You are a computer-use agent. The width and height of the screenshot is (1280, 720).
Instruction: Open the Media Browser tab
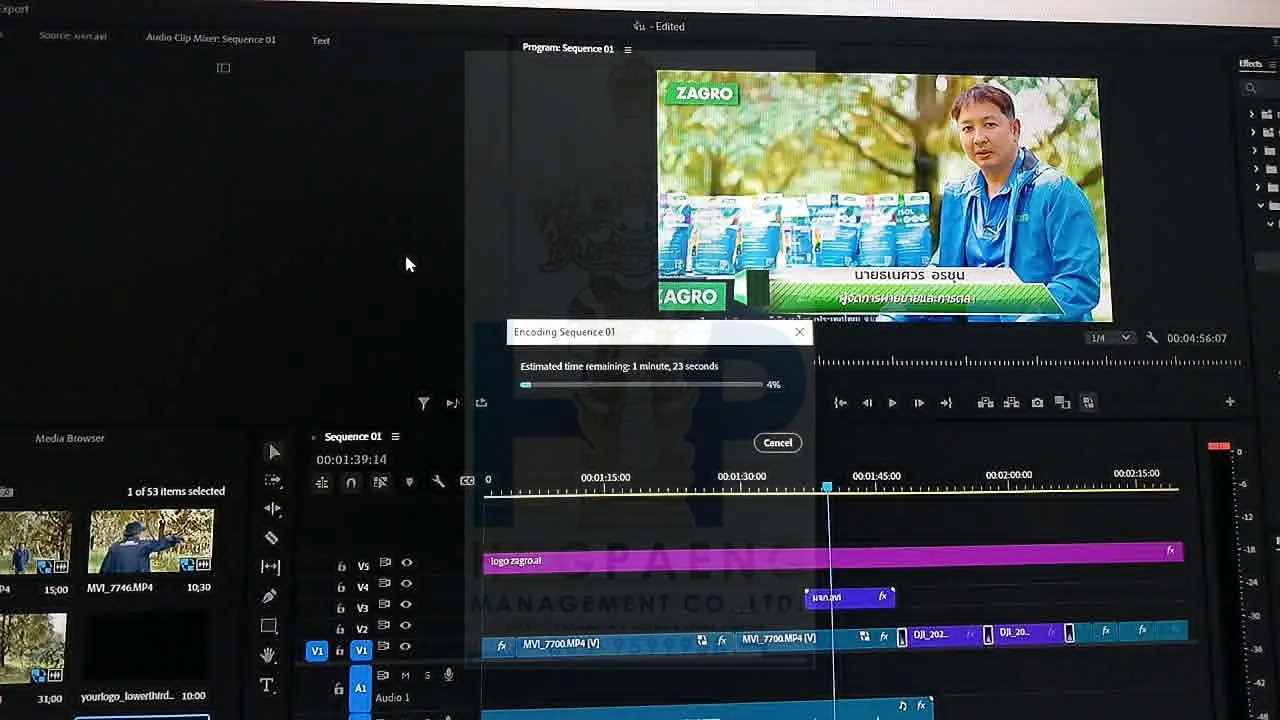(70, 438)
